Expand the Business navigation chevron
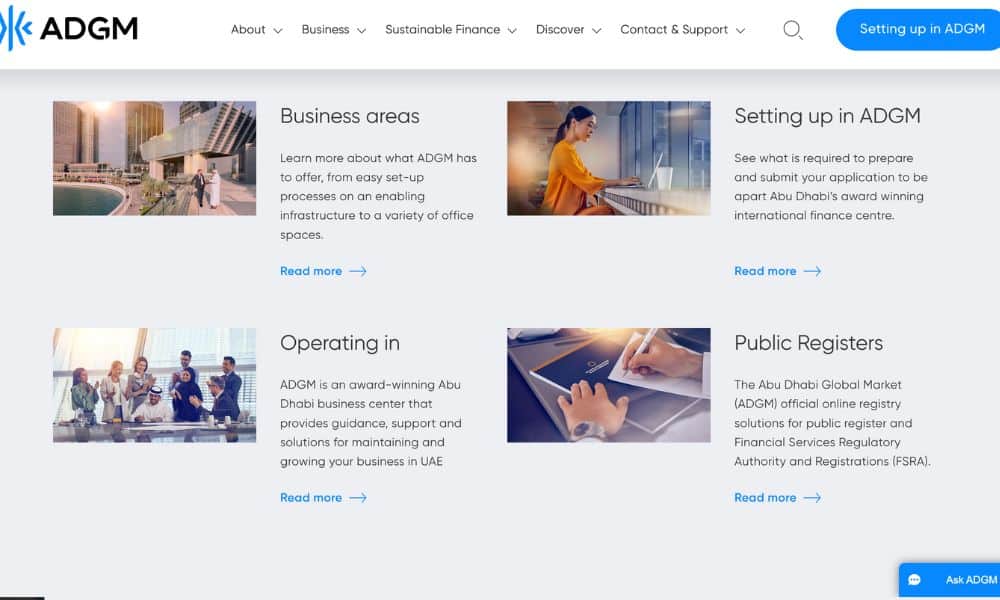Screen dimensions: 1000x600 coord(361,30)
